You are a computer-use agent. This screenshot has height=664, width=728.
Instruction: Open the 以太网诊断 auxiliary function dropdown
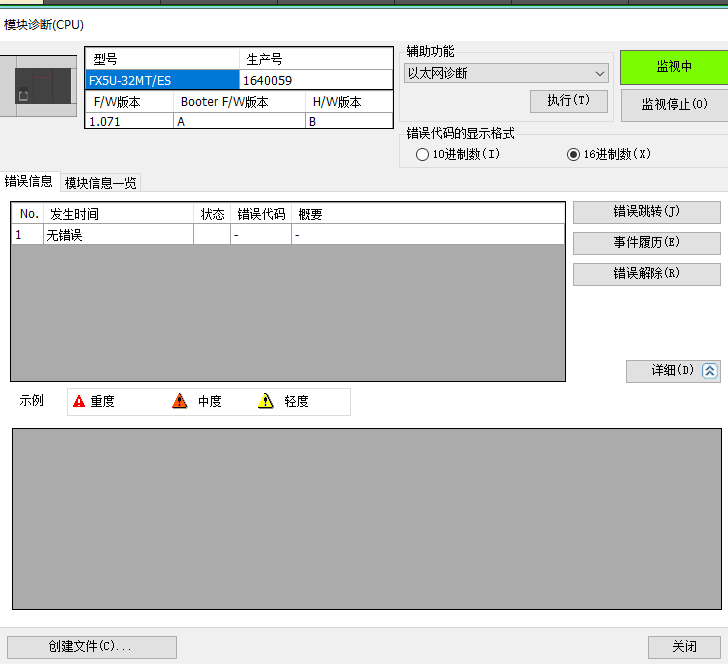[x=507, y=73]
